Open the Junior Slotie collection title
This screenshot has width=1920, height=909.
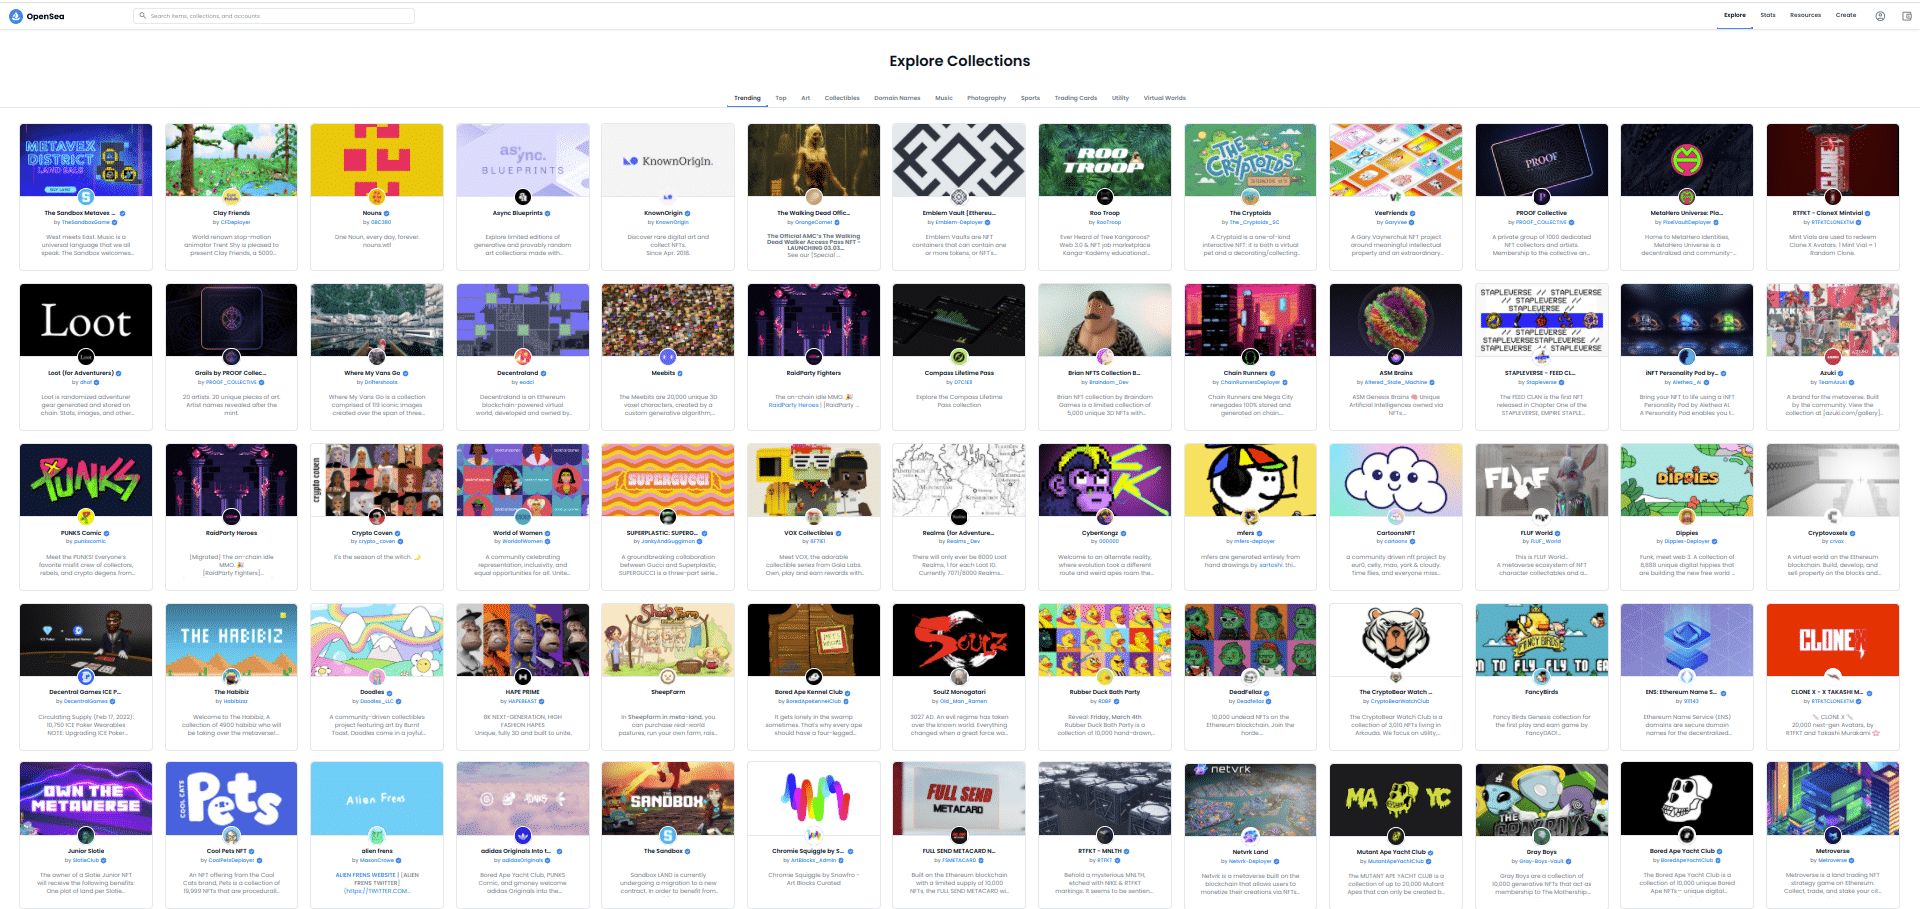(x=86, y=851)
